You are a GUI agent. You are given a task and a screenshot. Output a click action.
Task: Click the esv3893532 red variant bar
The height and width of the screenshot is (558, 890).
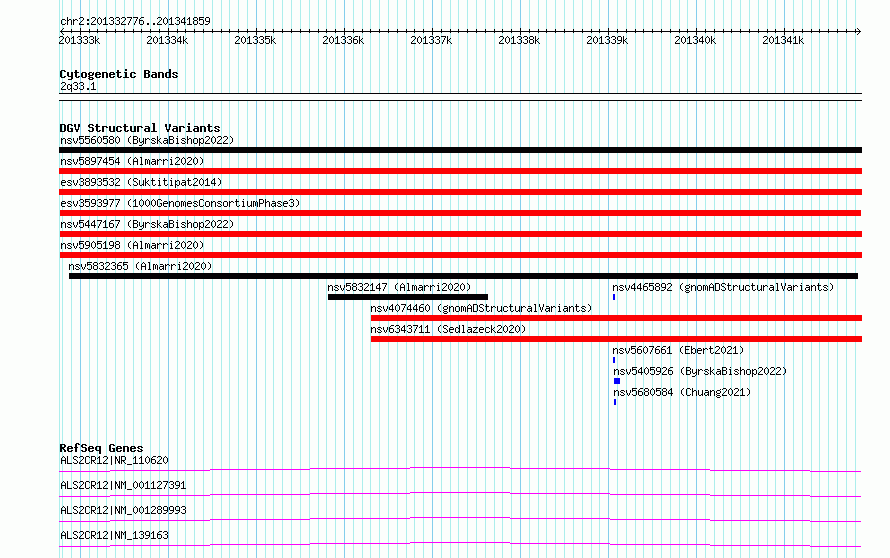[460, 192]
